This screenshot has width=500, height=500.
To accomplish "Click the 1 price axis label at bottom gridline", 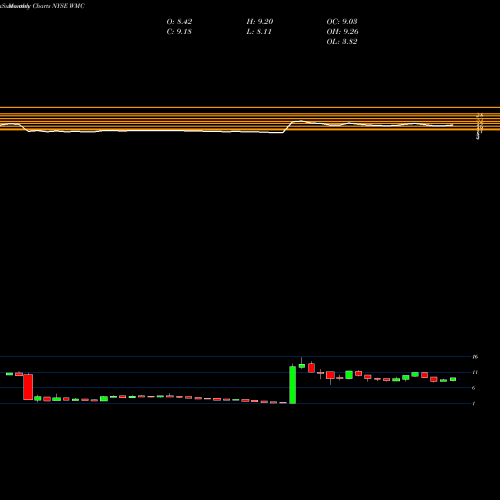I will pyautogui.click(x=474, y=403).
